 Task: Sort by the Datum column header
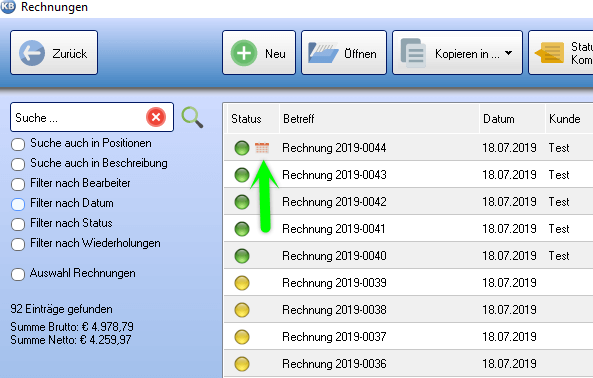click(512, 119)
